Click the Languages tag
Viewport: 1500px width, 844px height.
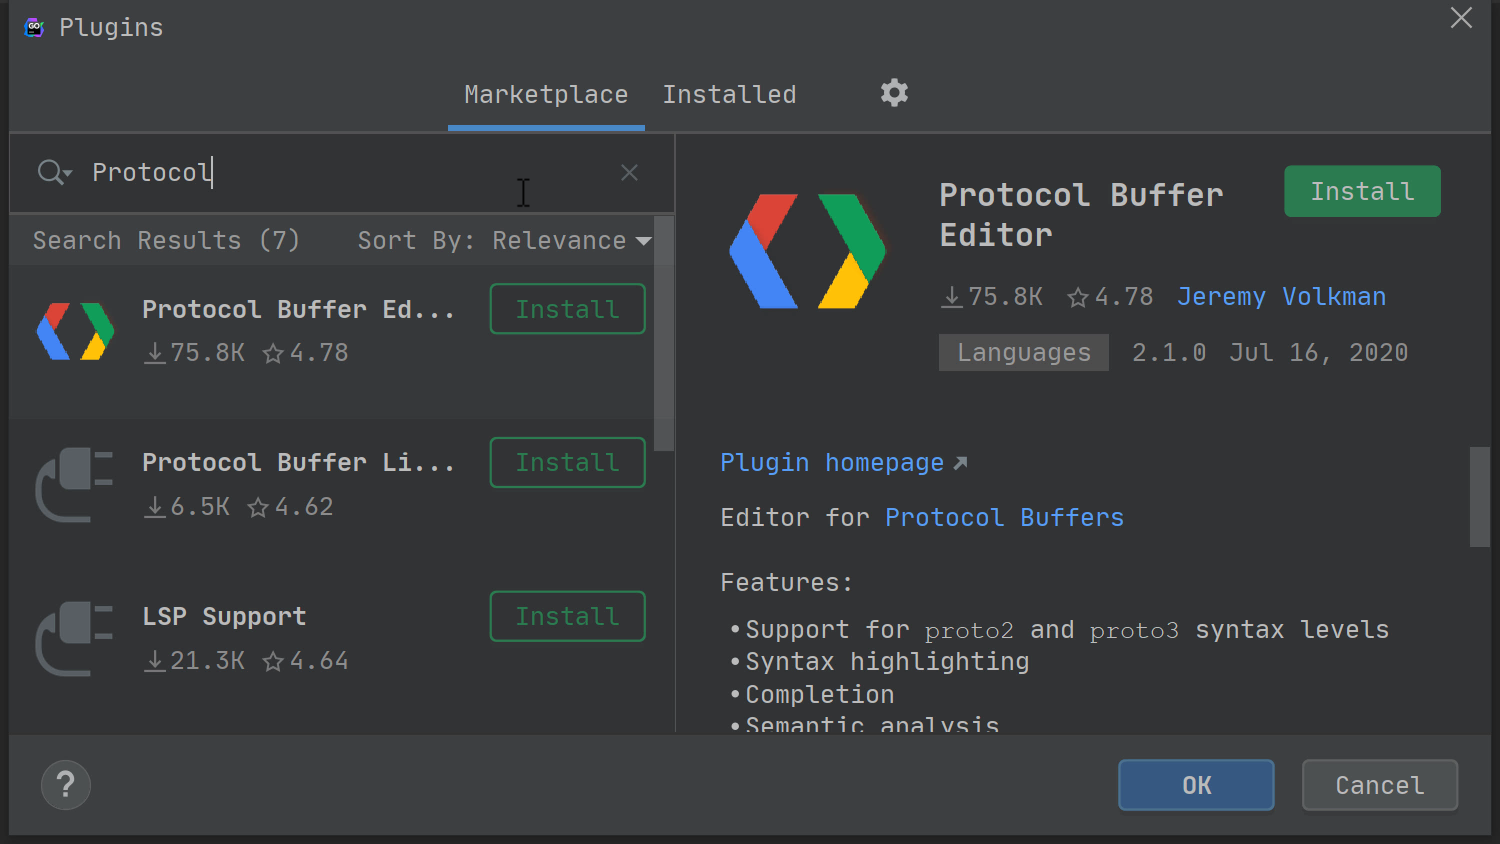point(1023,353)
